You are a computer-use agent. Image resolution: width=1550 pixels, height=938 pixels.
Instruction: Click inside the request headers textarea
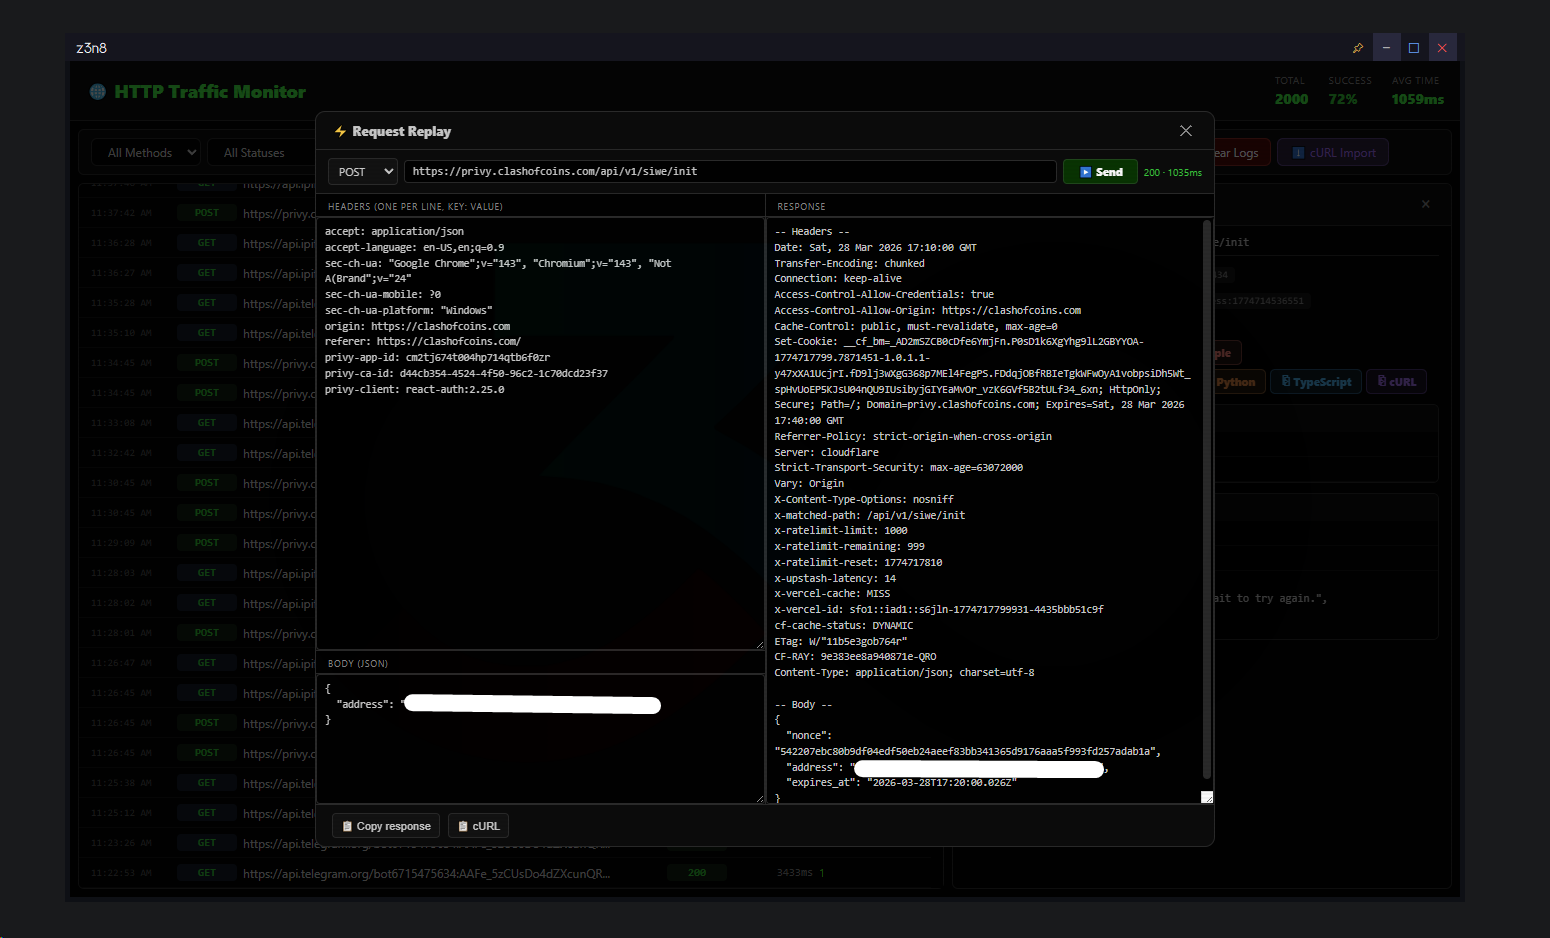tap(540, 434)
